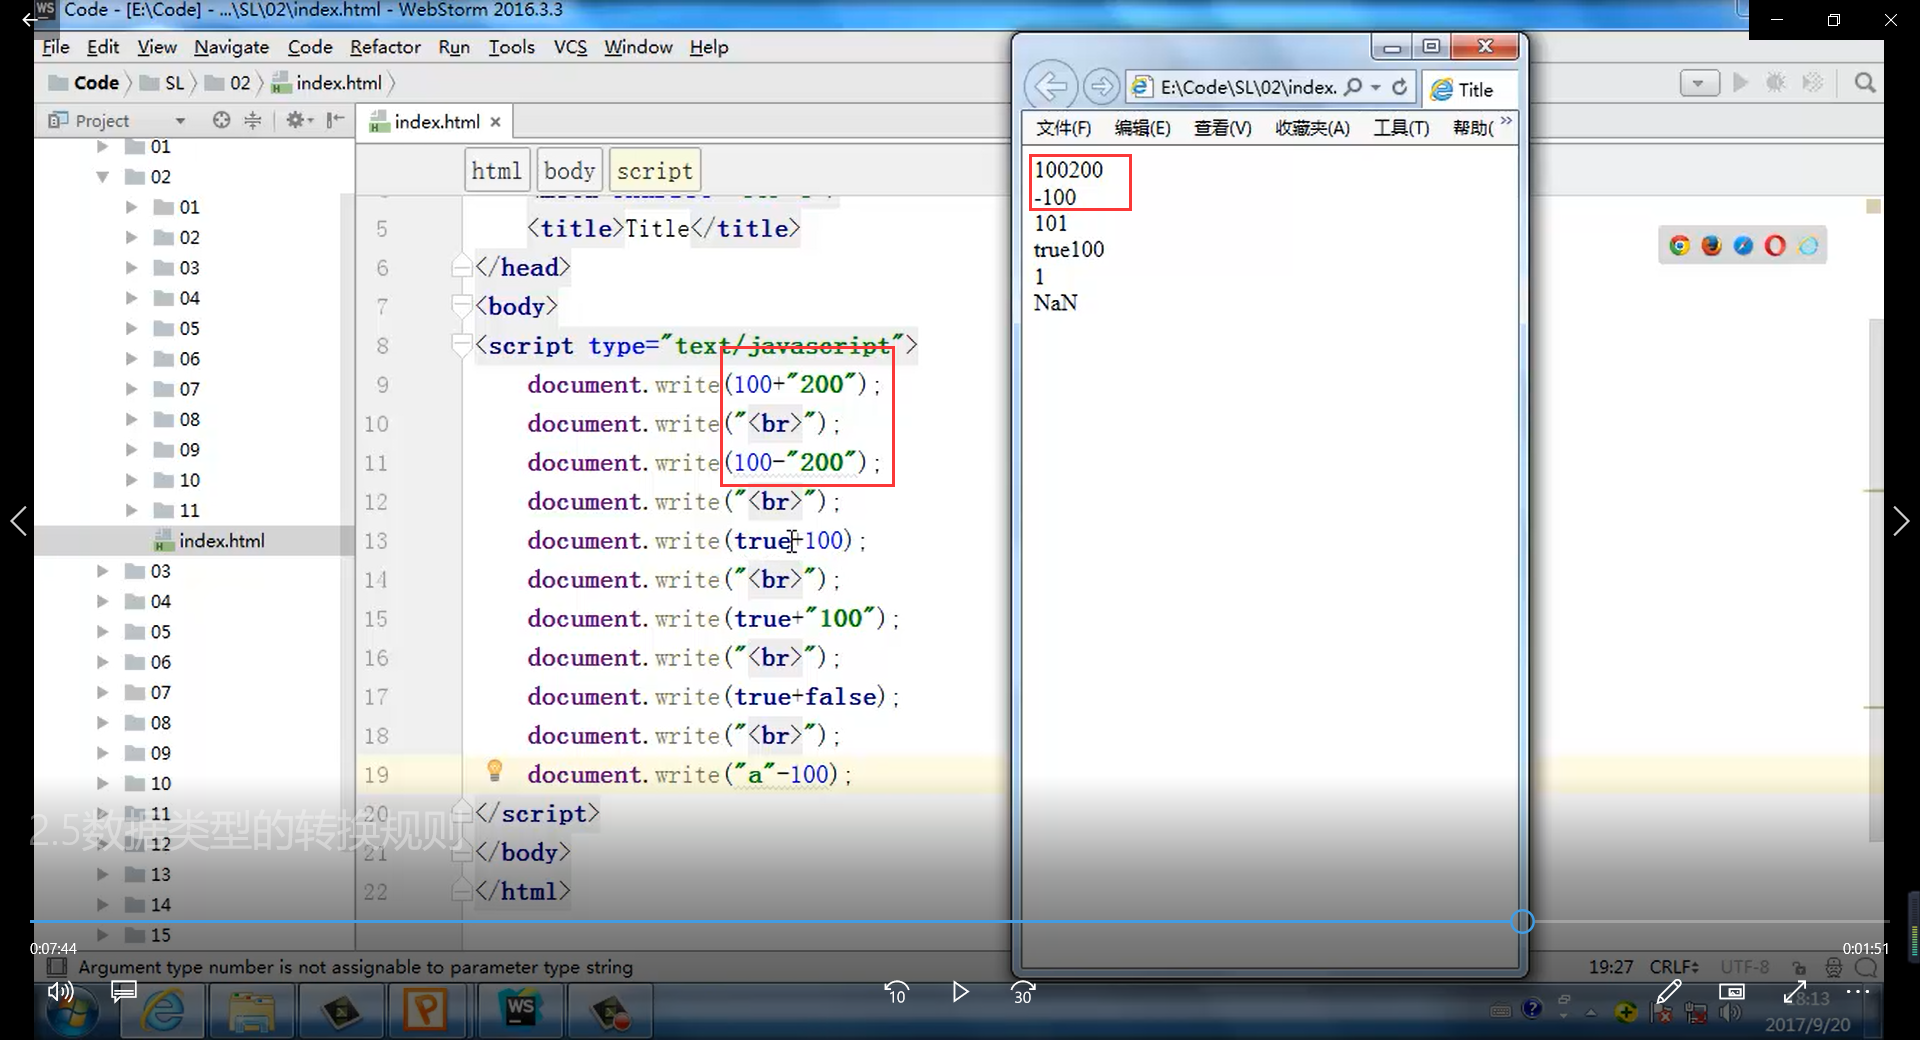The height and width of the screenshot is (1040, 1920).
Task: Open 收藏夹(A) menu in IE
Action: tap(1312, 128)
